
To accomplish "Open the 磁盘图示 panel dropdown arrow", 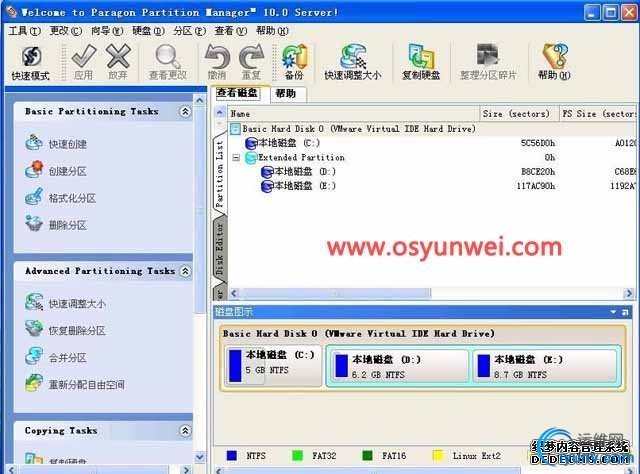I will click(613, 312).
